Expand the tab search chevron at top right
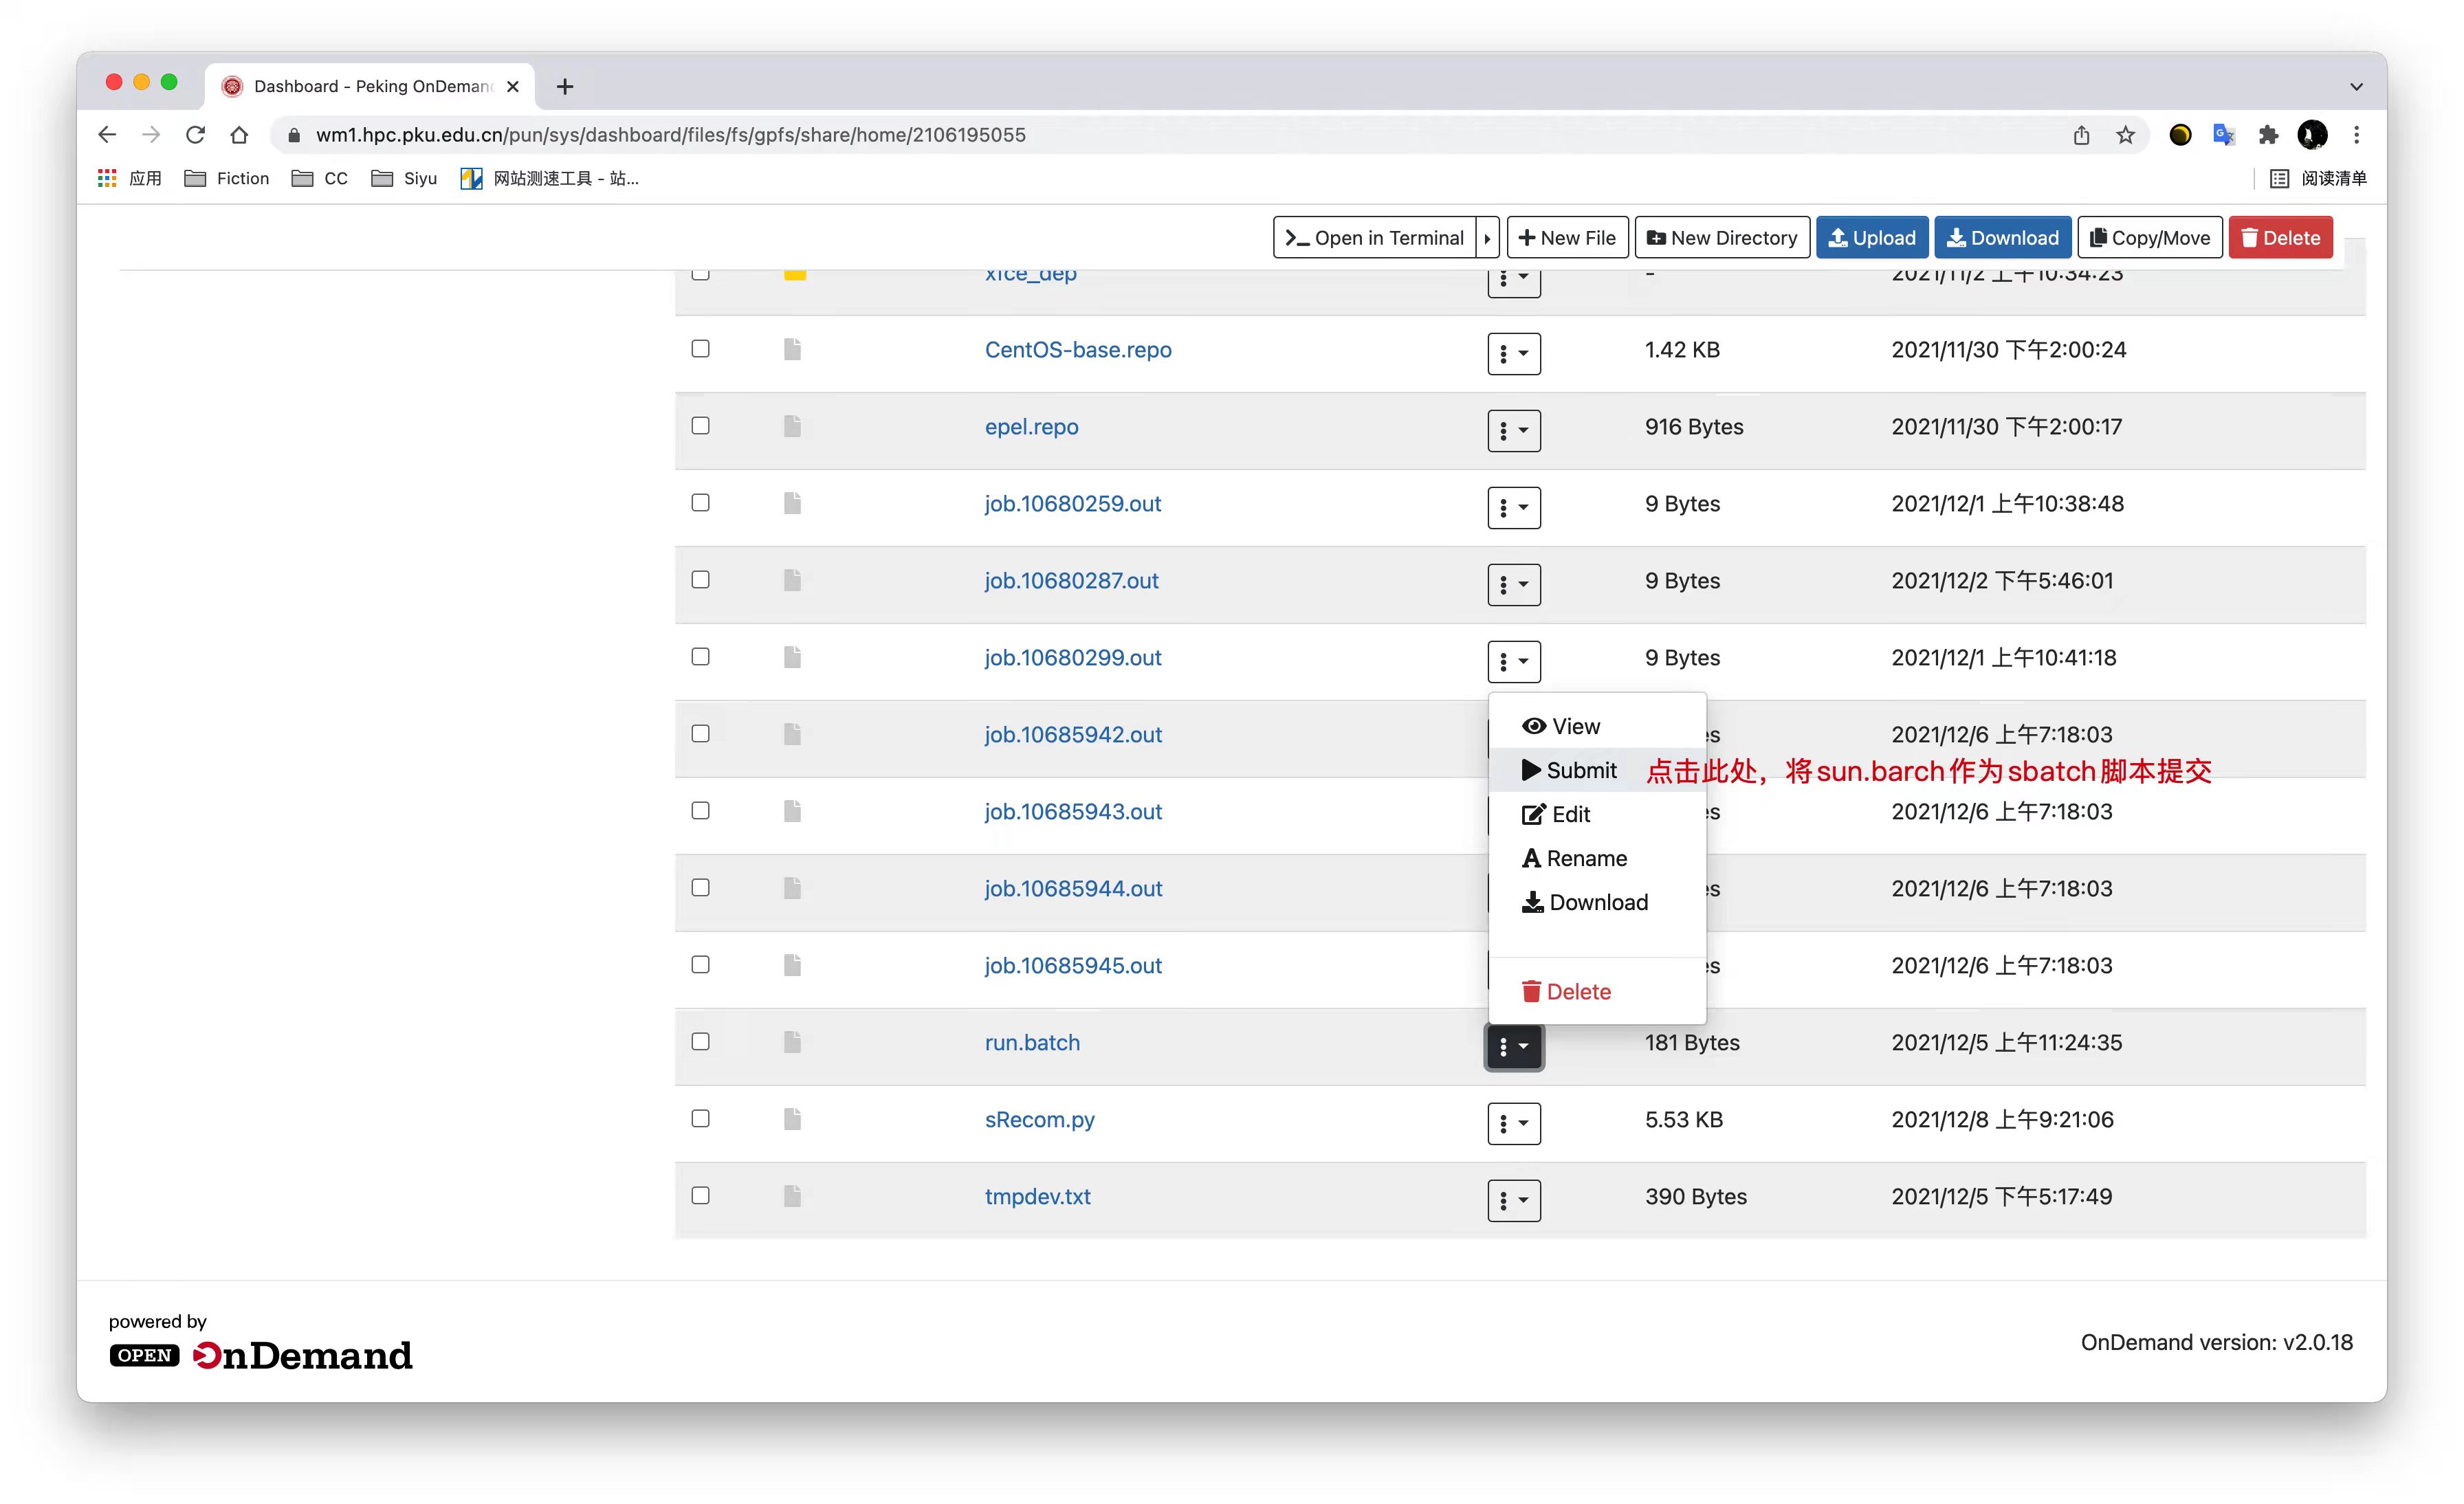The width and height of the screenshot is (2464, 1504). [x=2356, y=87]
